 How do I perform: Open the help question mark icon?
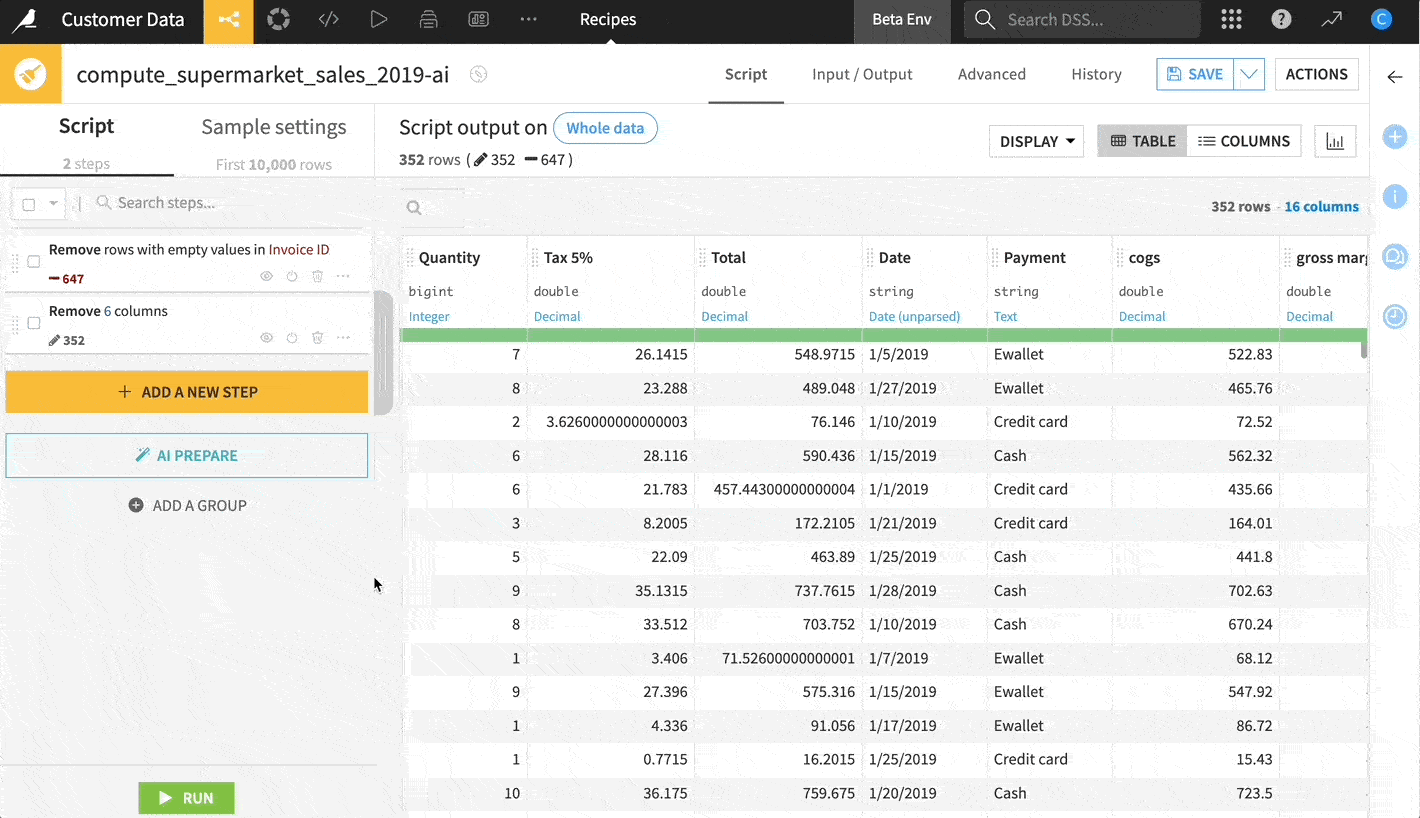coord(1281,18)
